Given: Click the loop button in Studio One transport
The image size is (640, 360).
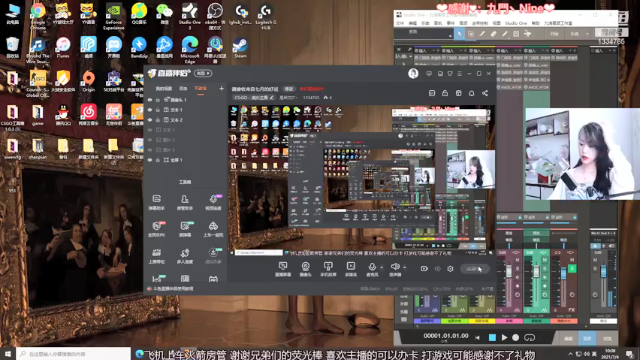Looking at the screenshot, I should point(529,338).
